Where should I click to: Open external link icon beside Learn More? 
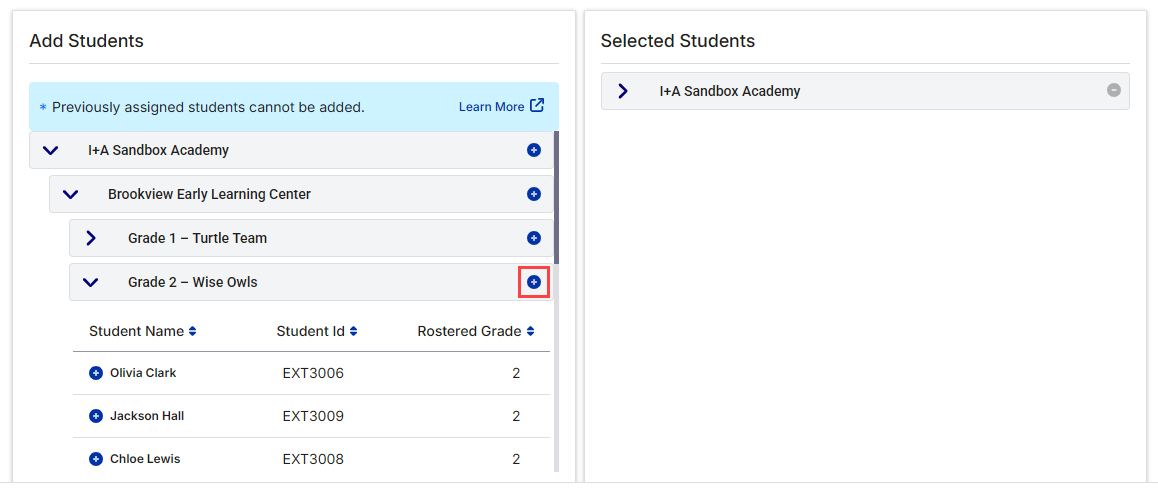pos(537,106)
